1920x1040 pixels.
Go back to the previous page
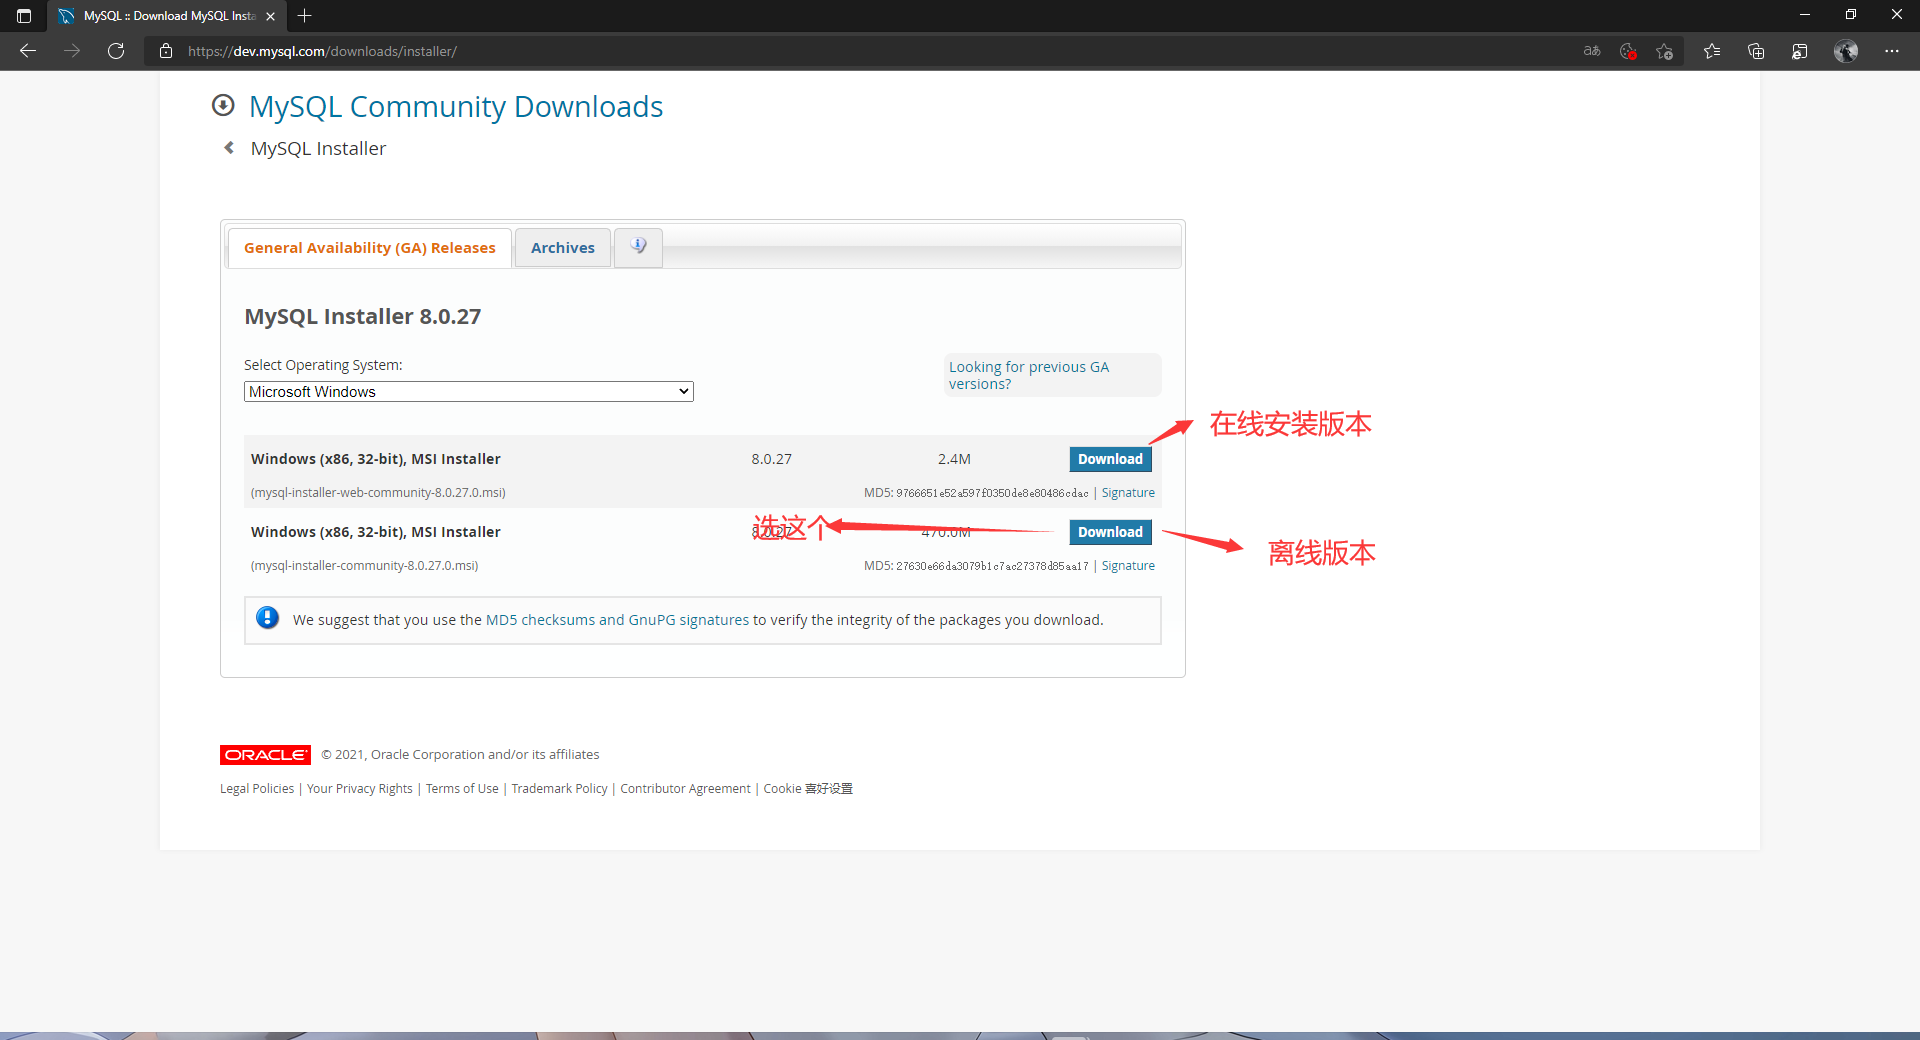pyautogui.click(x=28, y=51)
